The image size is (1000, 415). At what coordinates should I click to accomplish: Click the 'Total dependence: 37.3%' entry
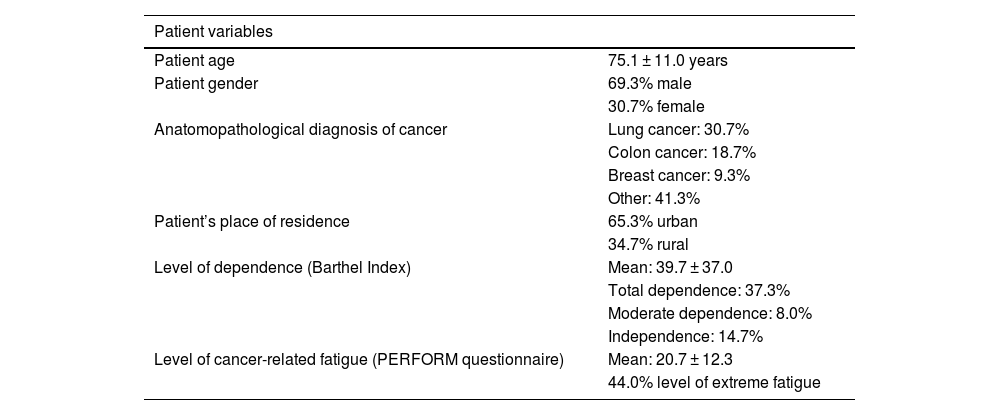[x=699, y=290]
